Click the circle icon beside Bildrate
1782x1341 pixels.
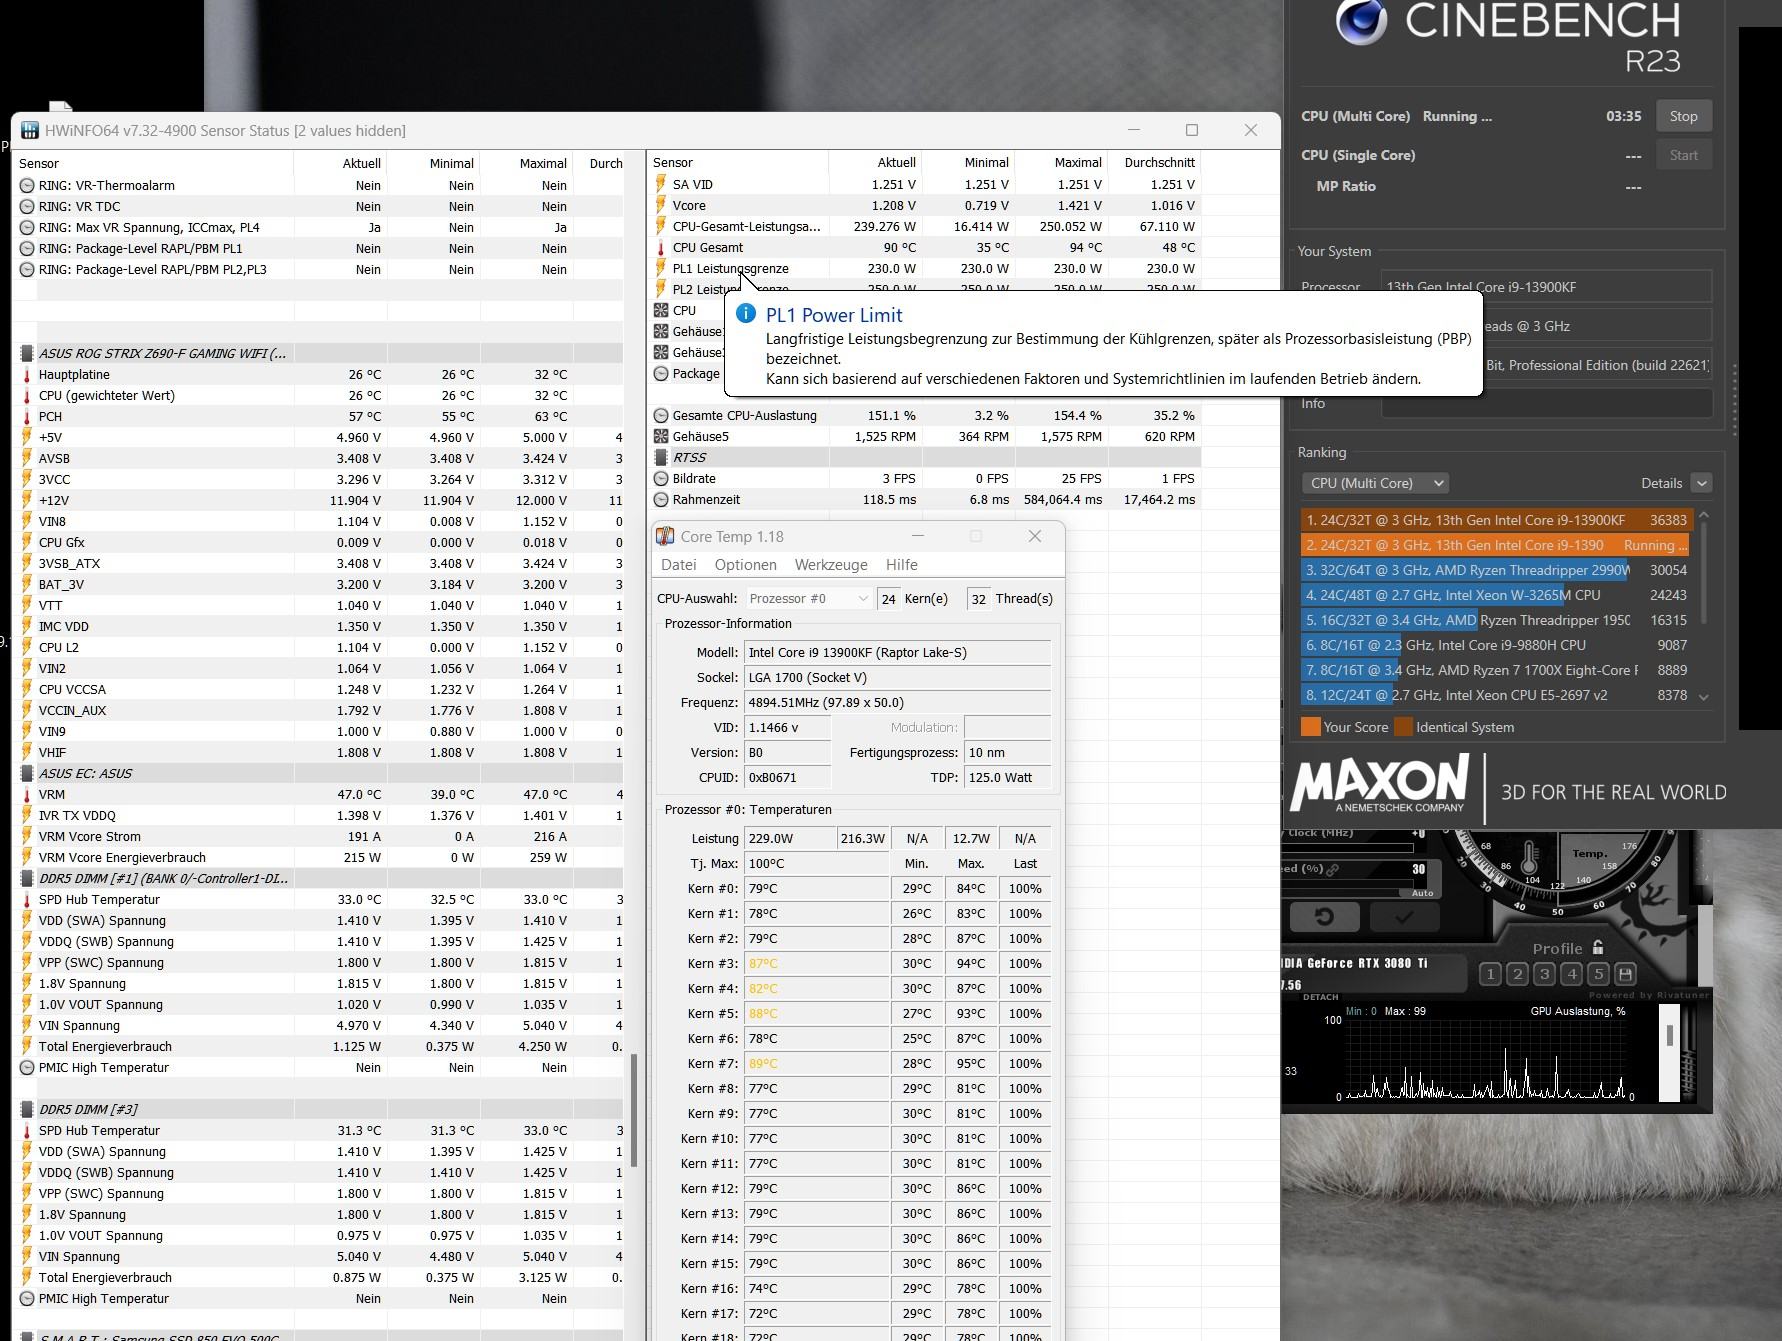[x=661, y=478]
